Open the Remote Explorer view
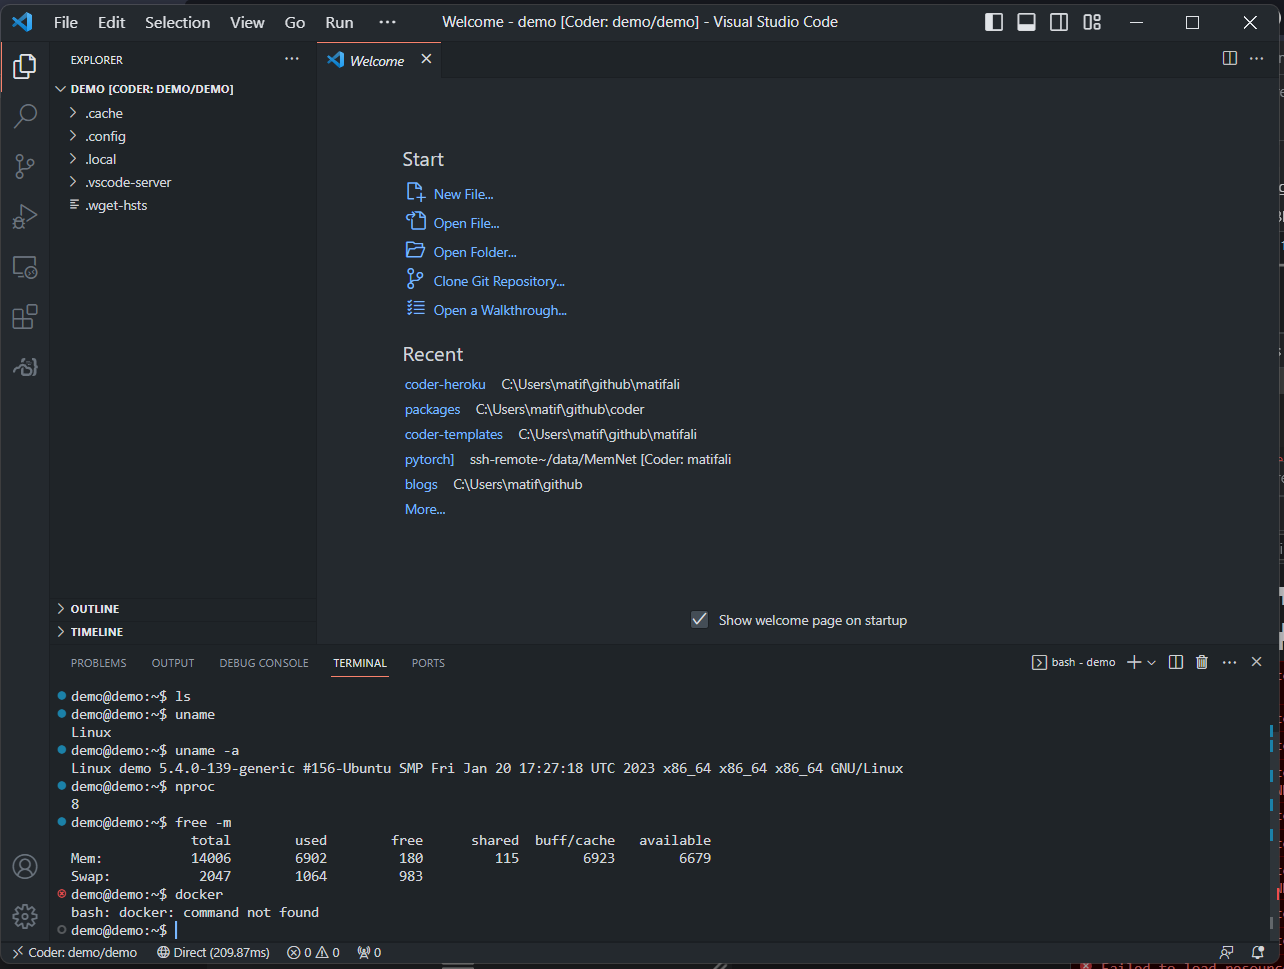This screenshot has height=969, width=1284. click(25, 267)
